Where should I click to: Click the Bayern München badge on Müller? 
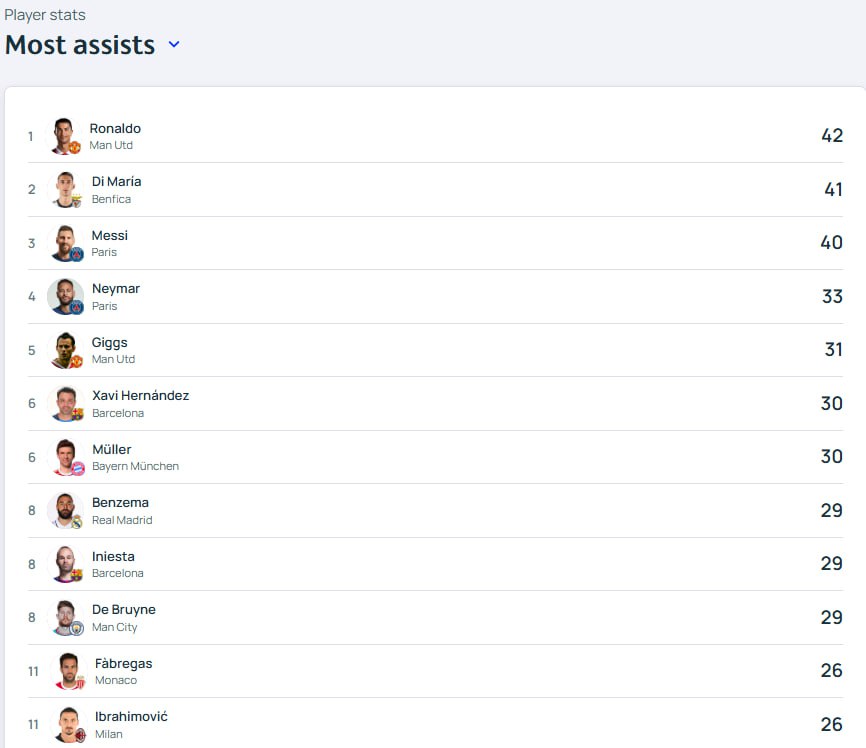(x=78, y=468)
